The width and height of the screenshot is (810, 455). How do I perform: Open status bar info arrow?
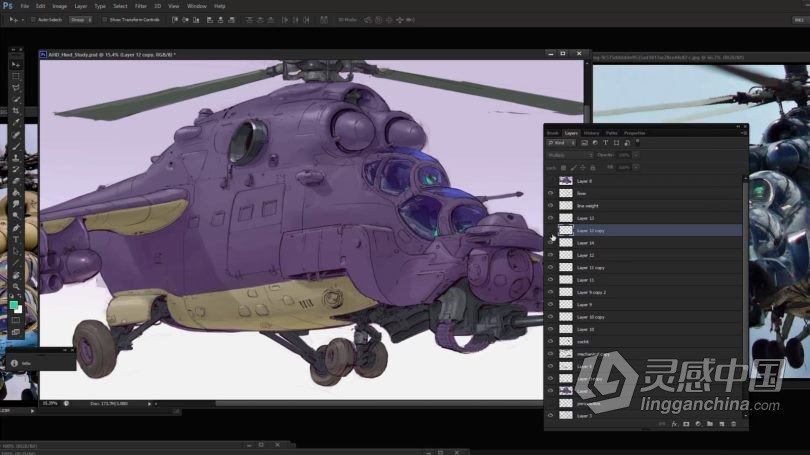149,404
